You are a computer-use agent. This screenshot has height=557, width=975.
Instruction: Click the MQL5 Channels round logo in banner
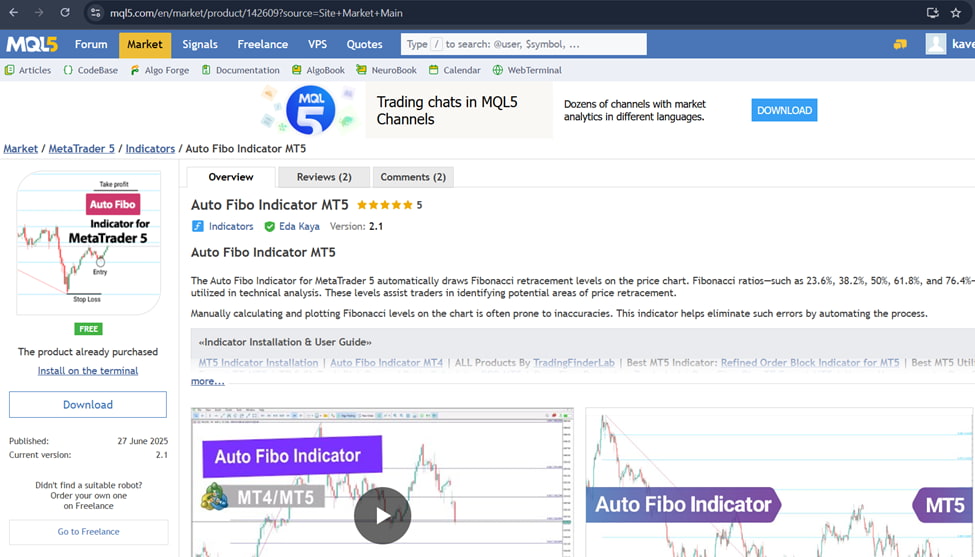tap(310, 110)
